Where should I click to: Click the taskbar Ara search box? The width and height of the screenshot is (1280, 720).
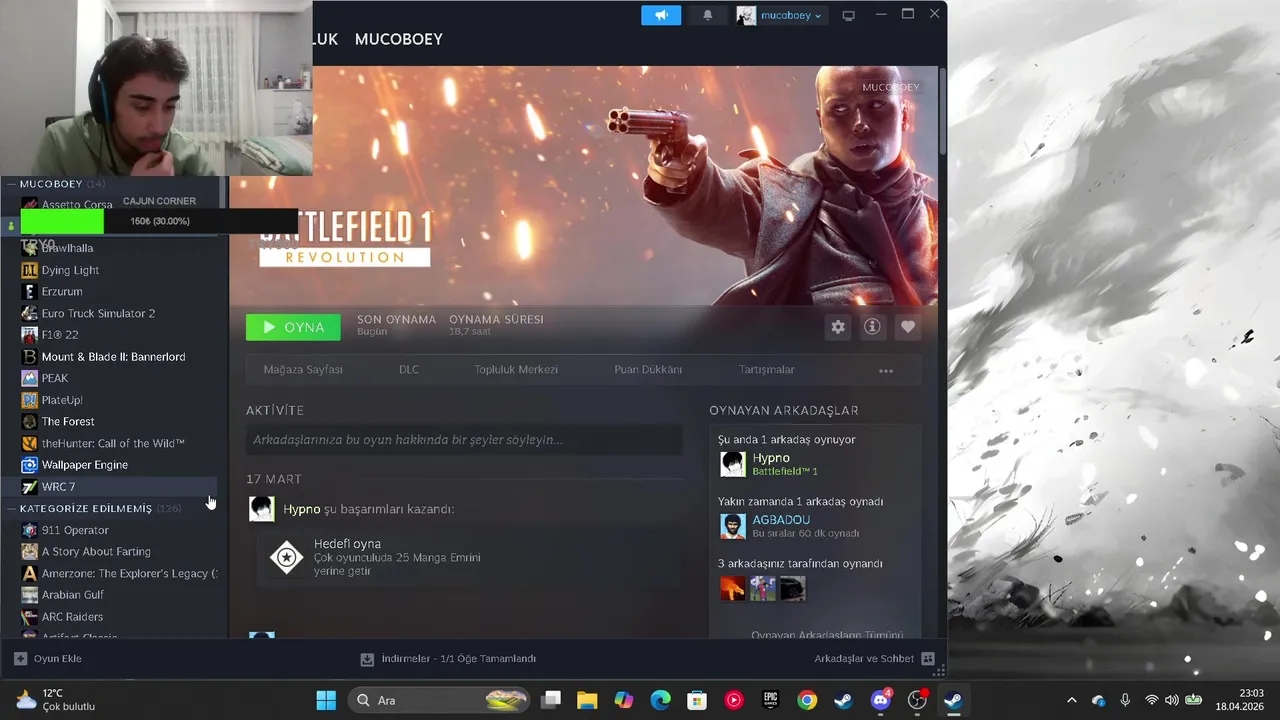[x=439, y=700]
